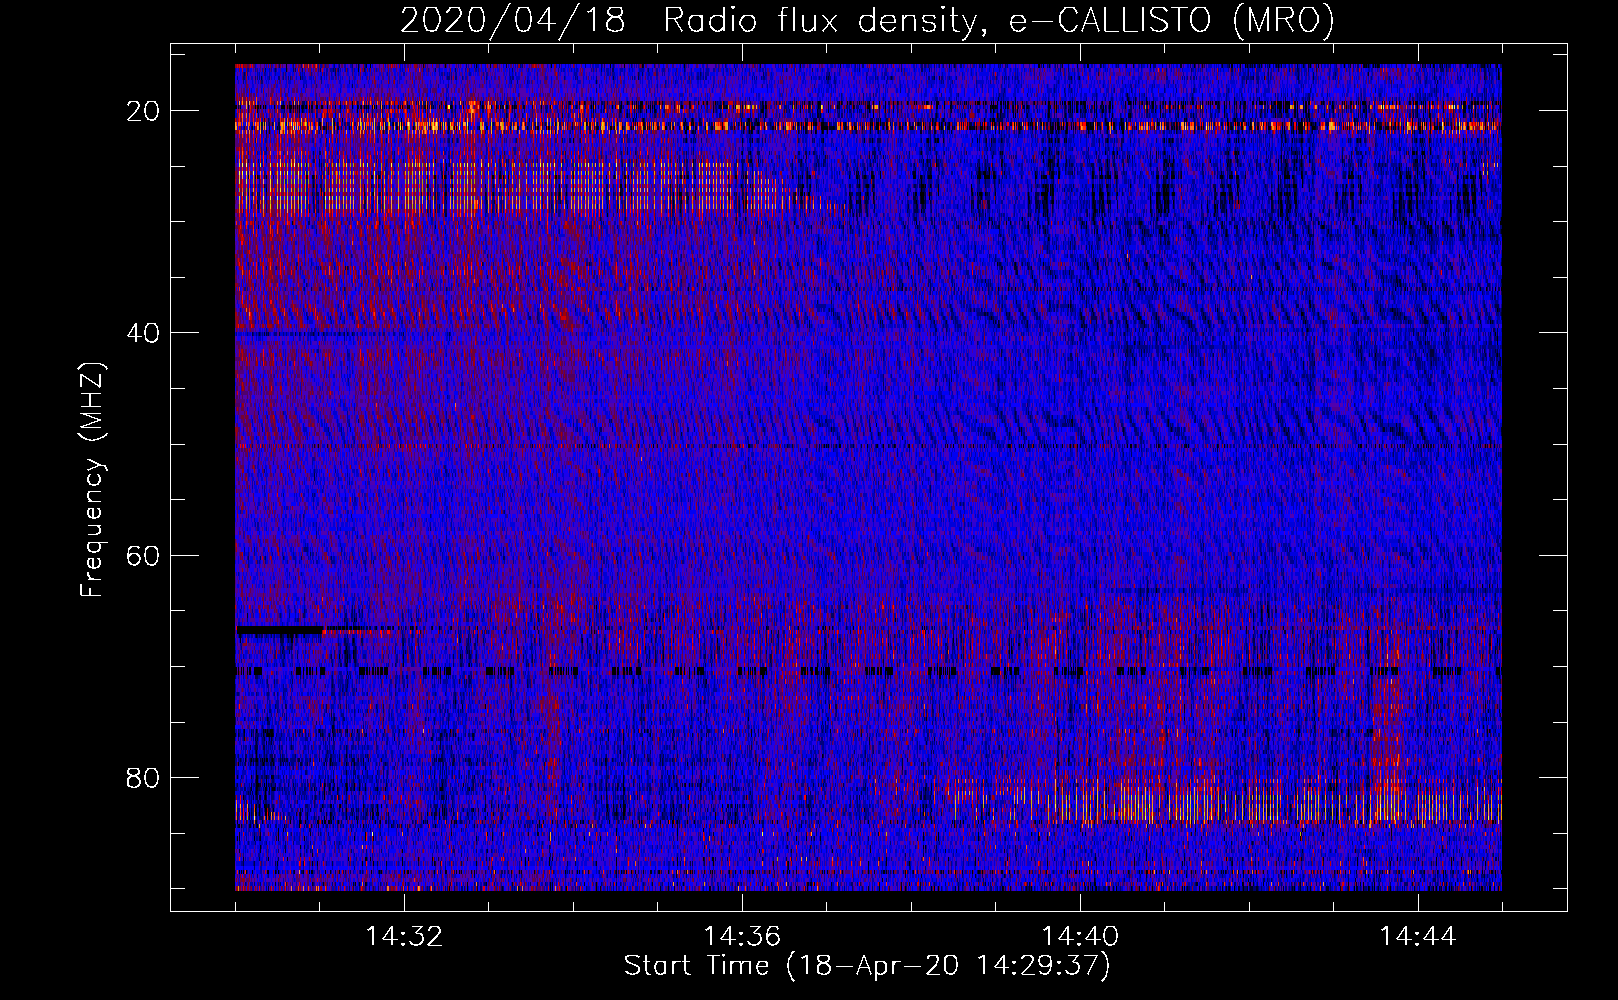Click the time tick label '14:32'
Image resolution: width=1618 pixels, height=1000 pixels.
[x=404, y=937]
